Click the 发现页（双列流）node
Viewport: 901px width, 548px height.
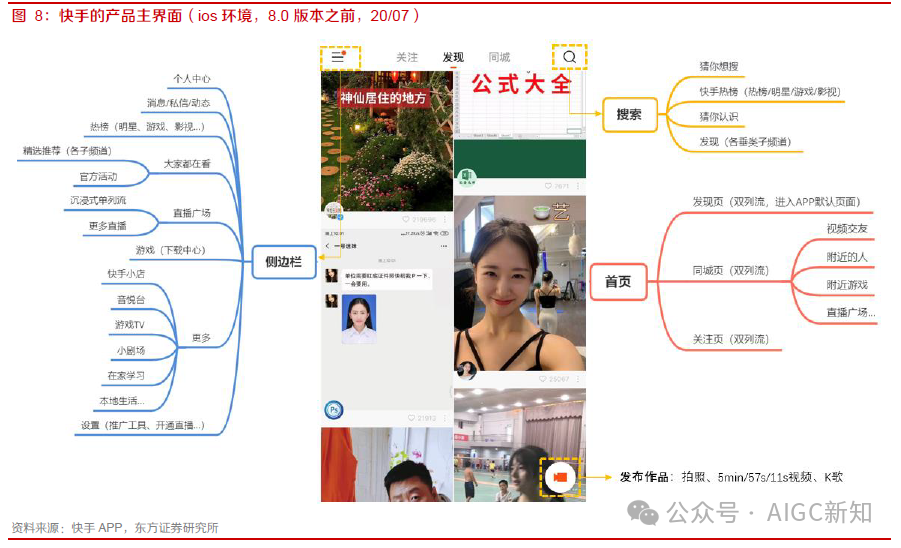point(777,202)
